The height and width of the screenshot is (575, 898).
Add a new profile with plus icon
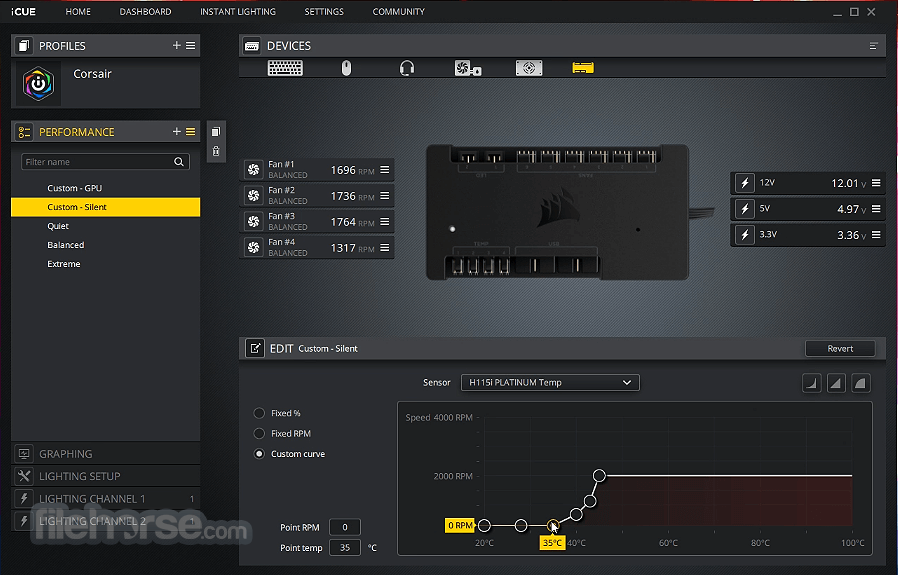[176, 45]
